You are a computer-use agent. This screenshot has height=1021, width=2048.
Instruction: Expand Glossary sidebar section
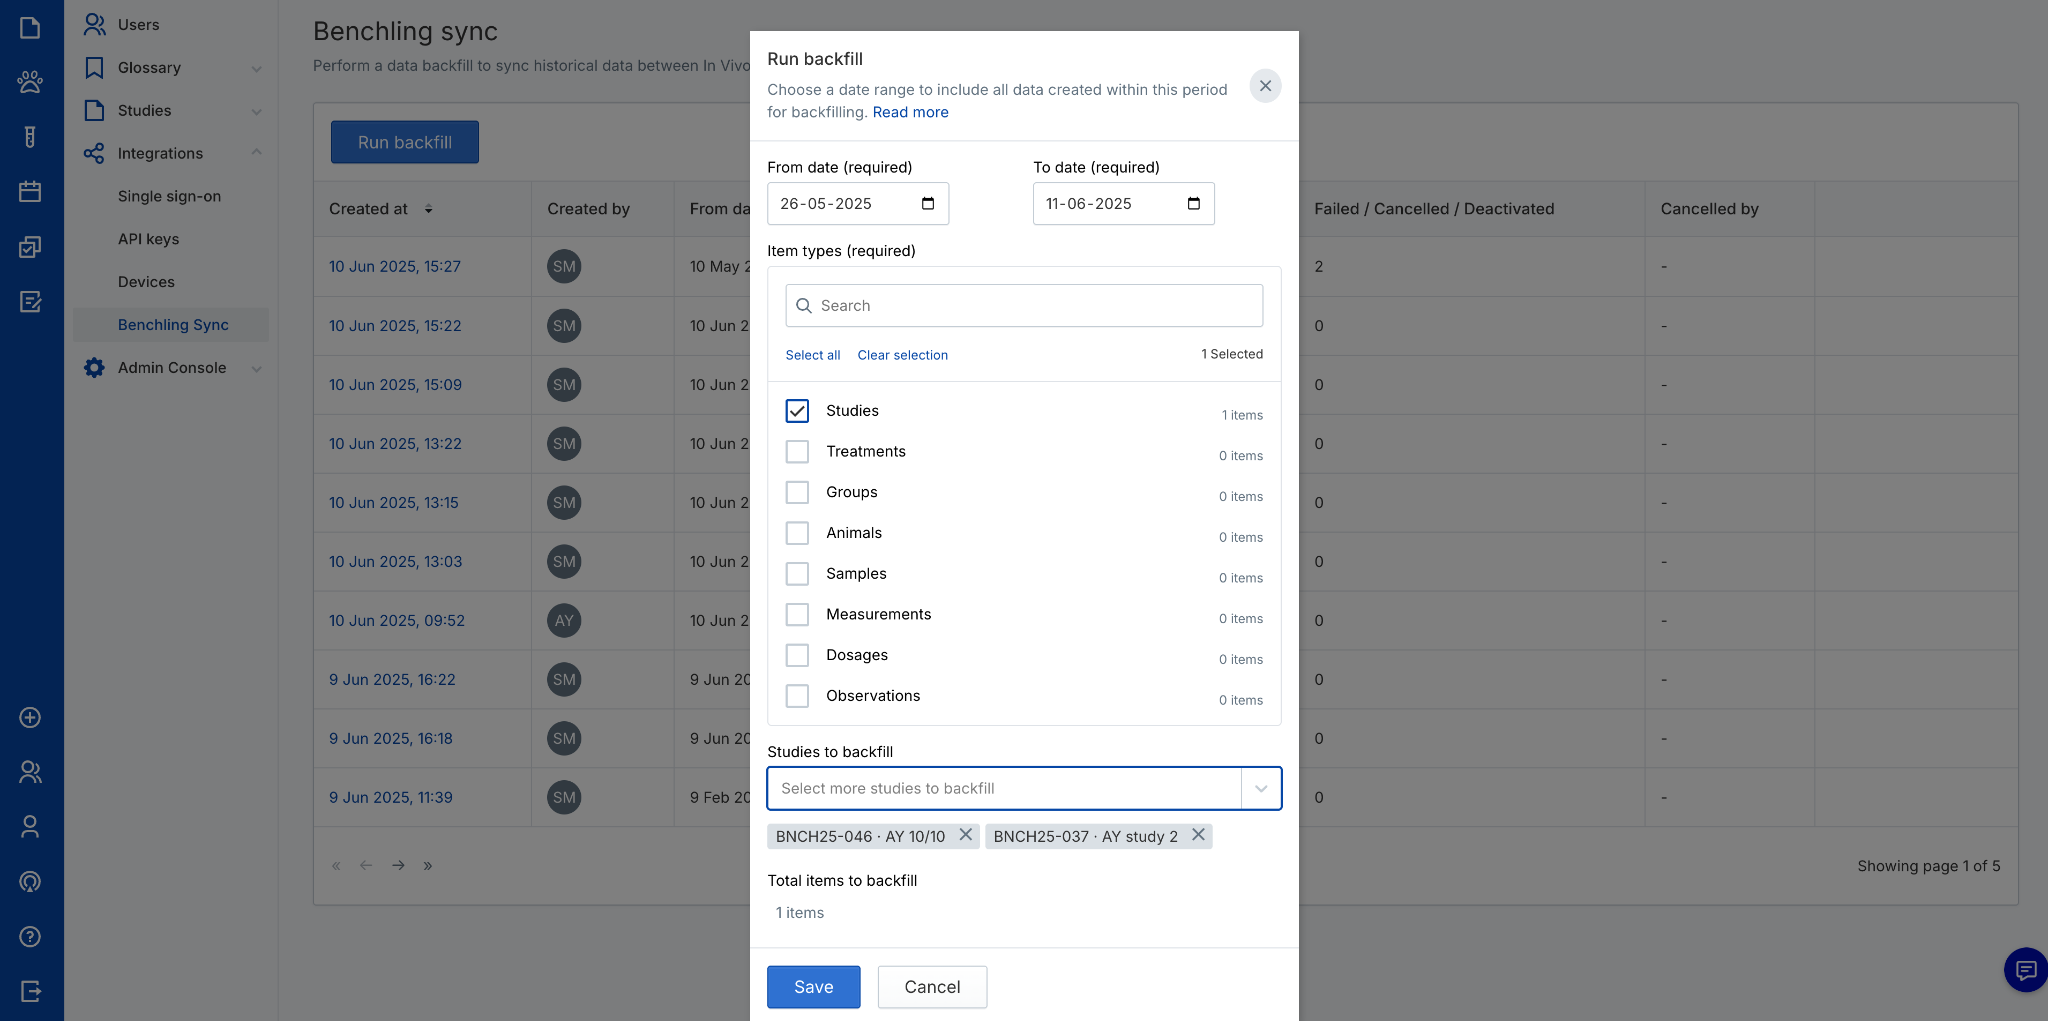coord(257,69)
